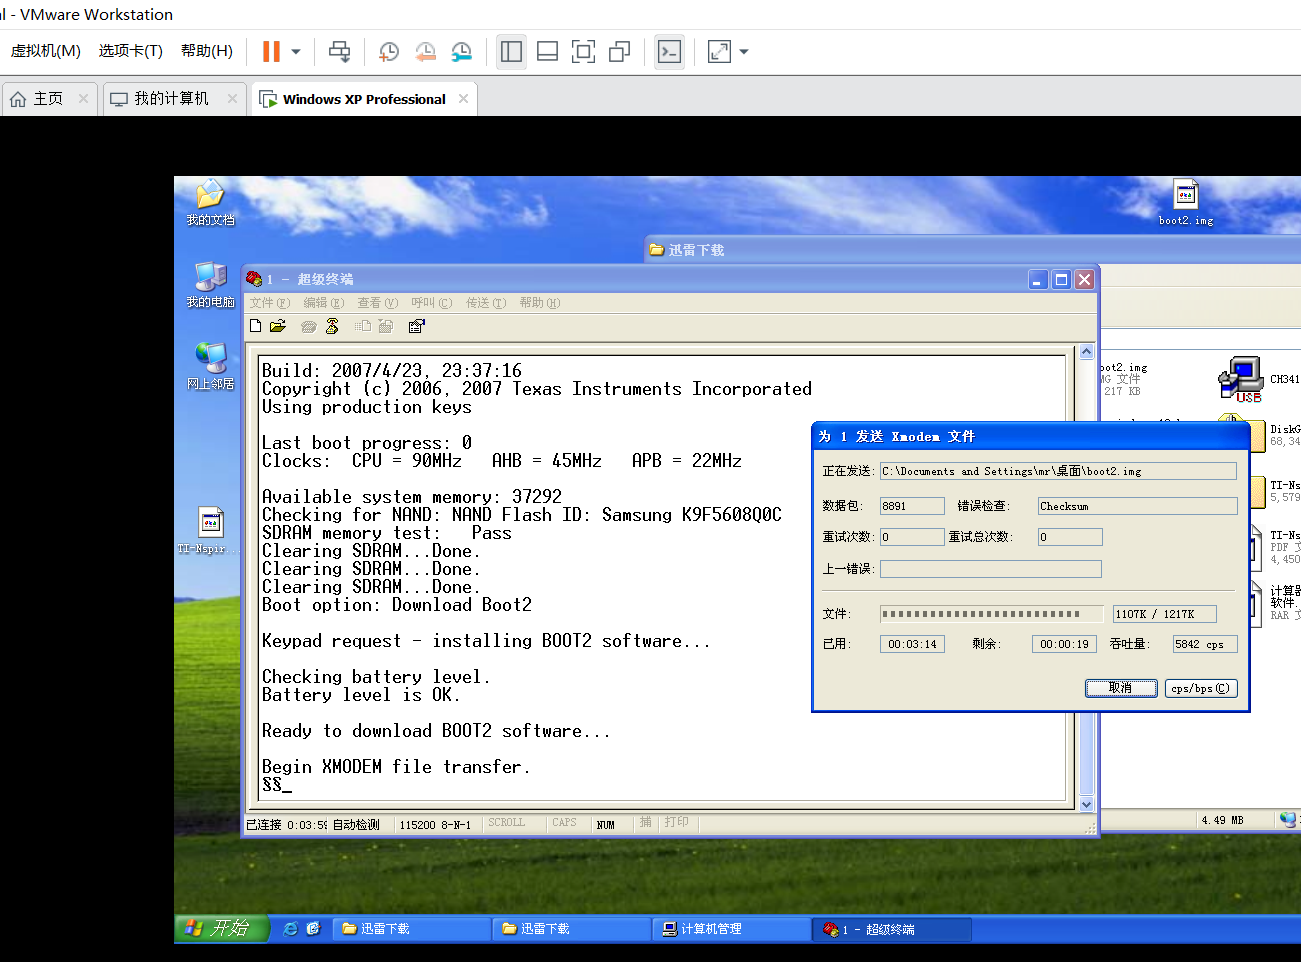Launch Internet Explorer from quick launch

click(x=290, y=929)
